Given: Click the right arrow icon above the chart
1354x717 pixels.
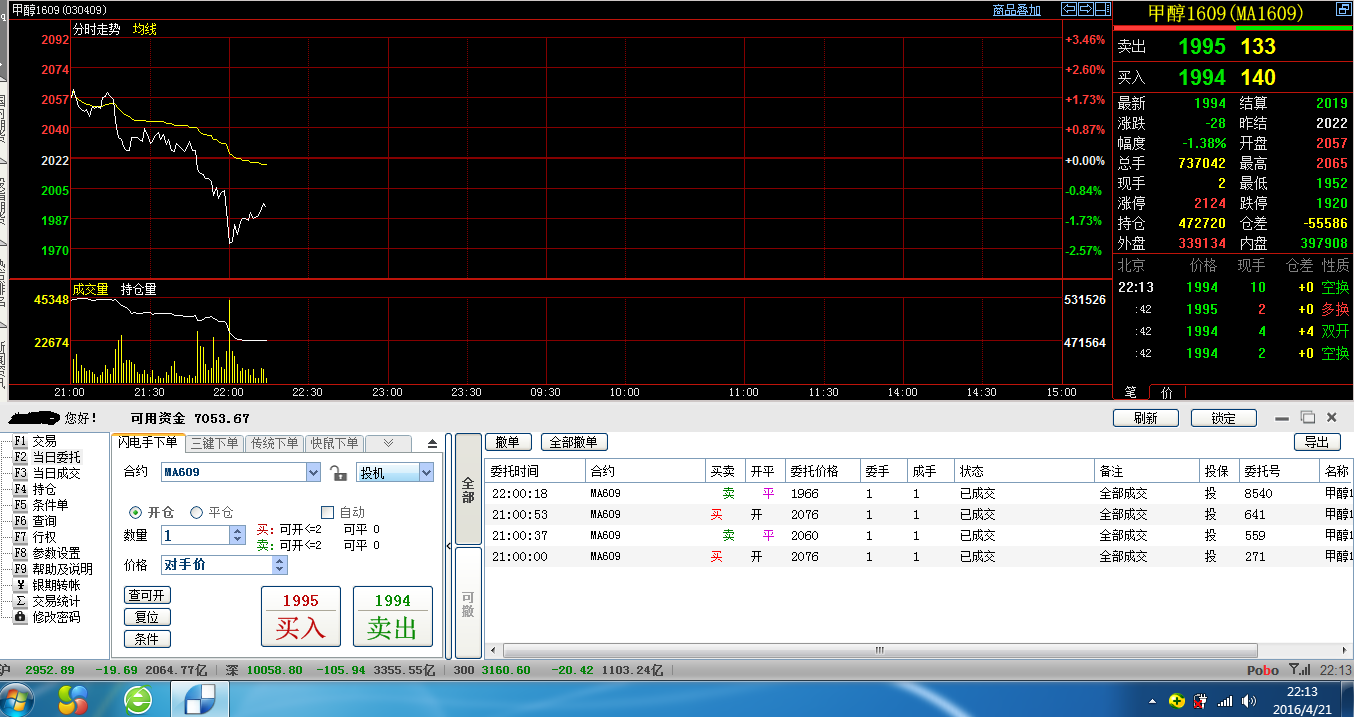Looking at the screenshot, I should [1085, 9].
